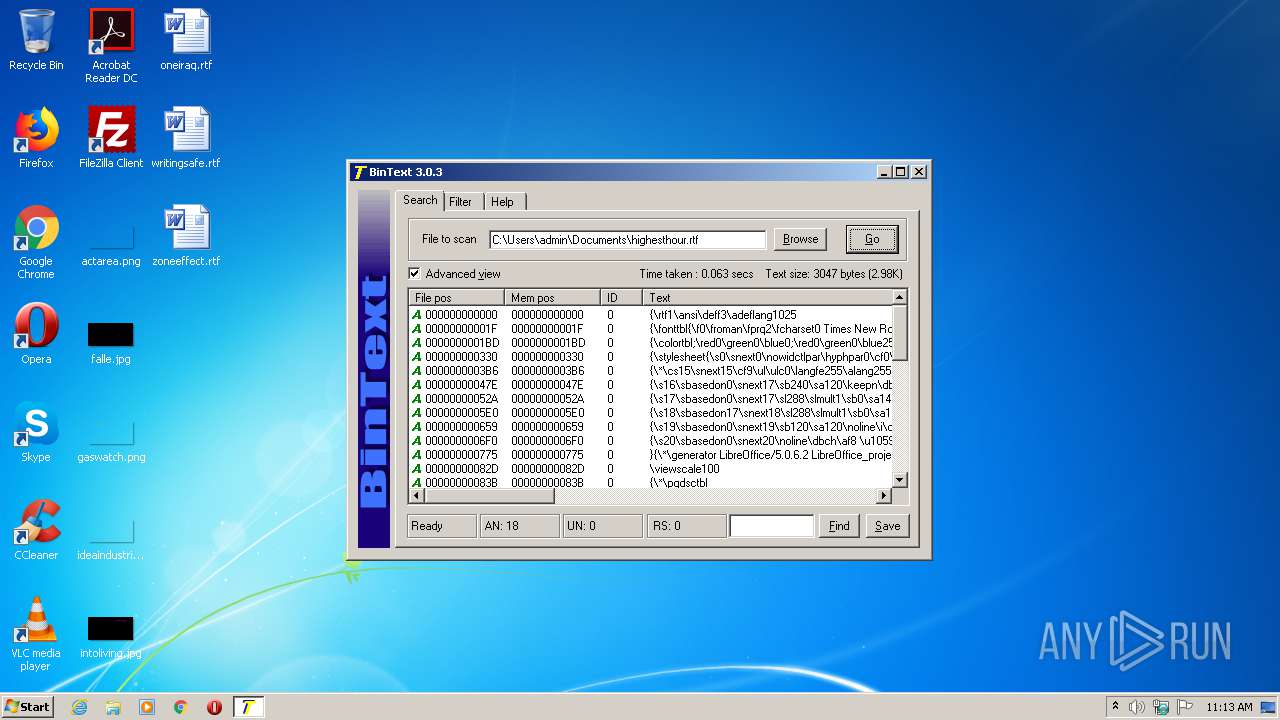1280x720 pixels.
Task: Select row with file pos 00000000052A
Action: (x=651, y=399)
